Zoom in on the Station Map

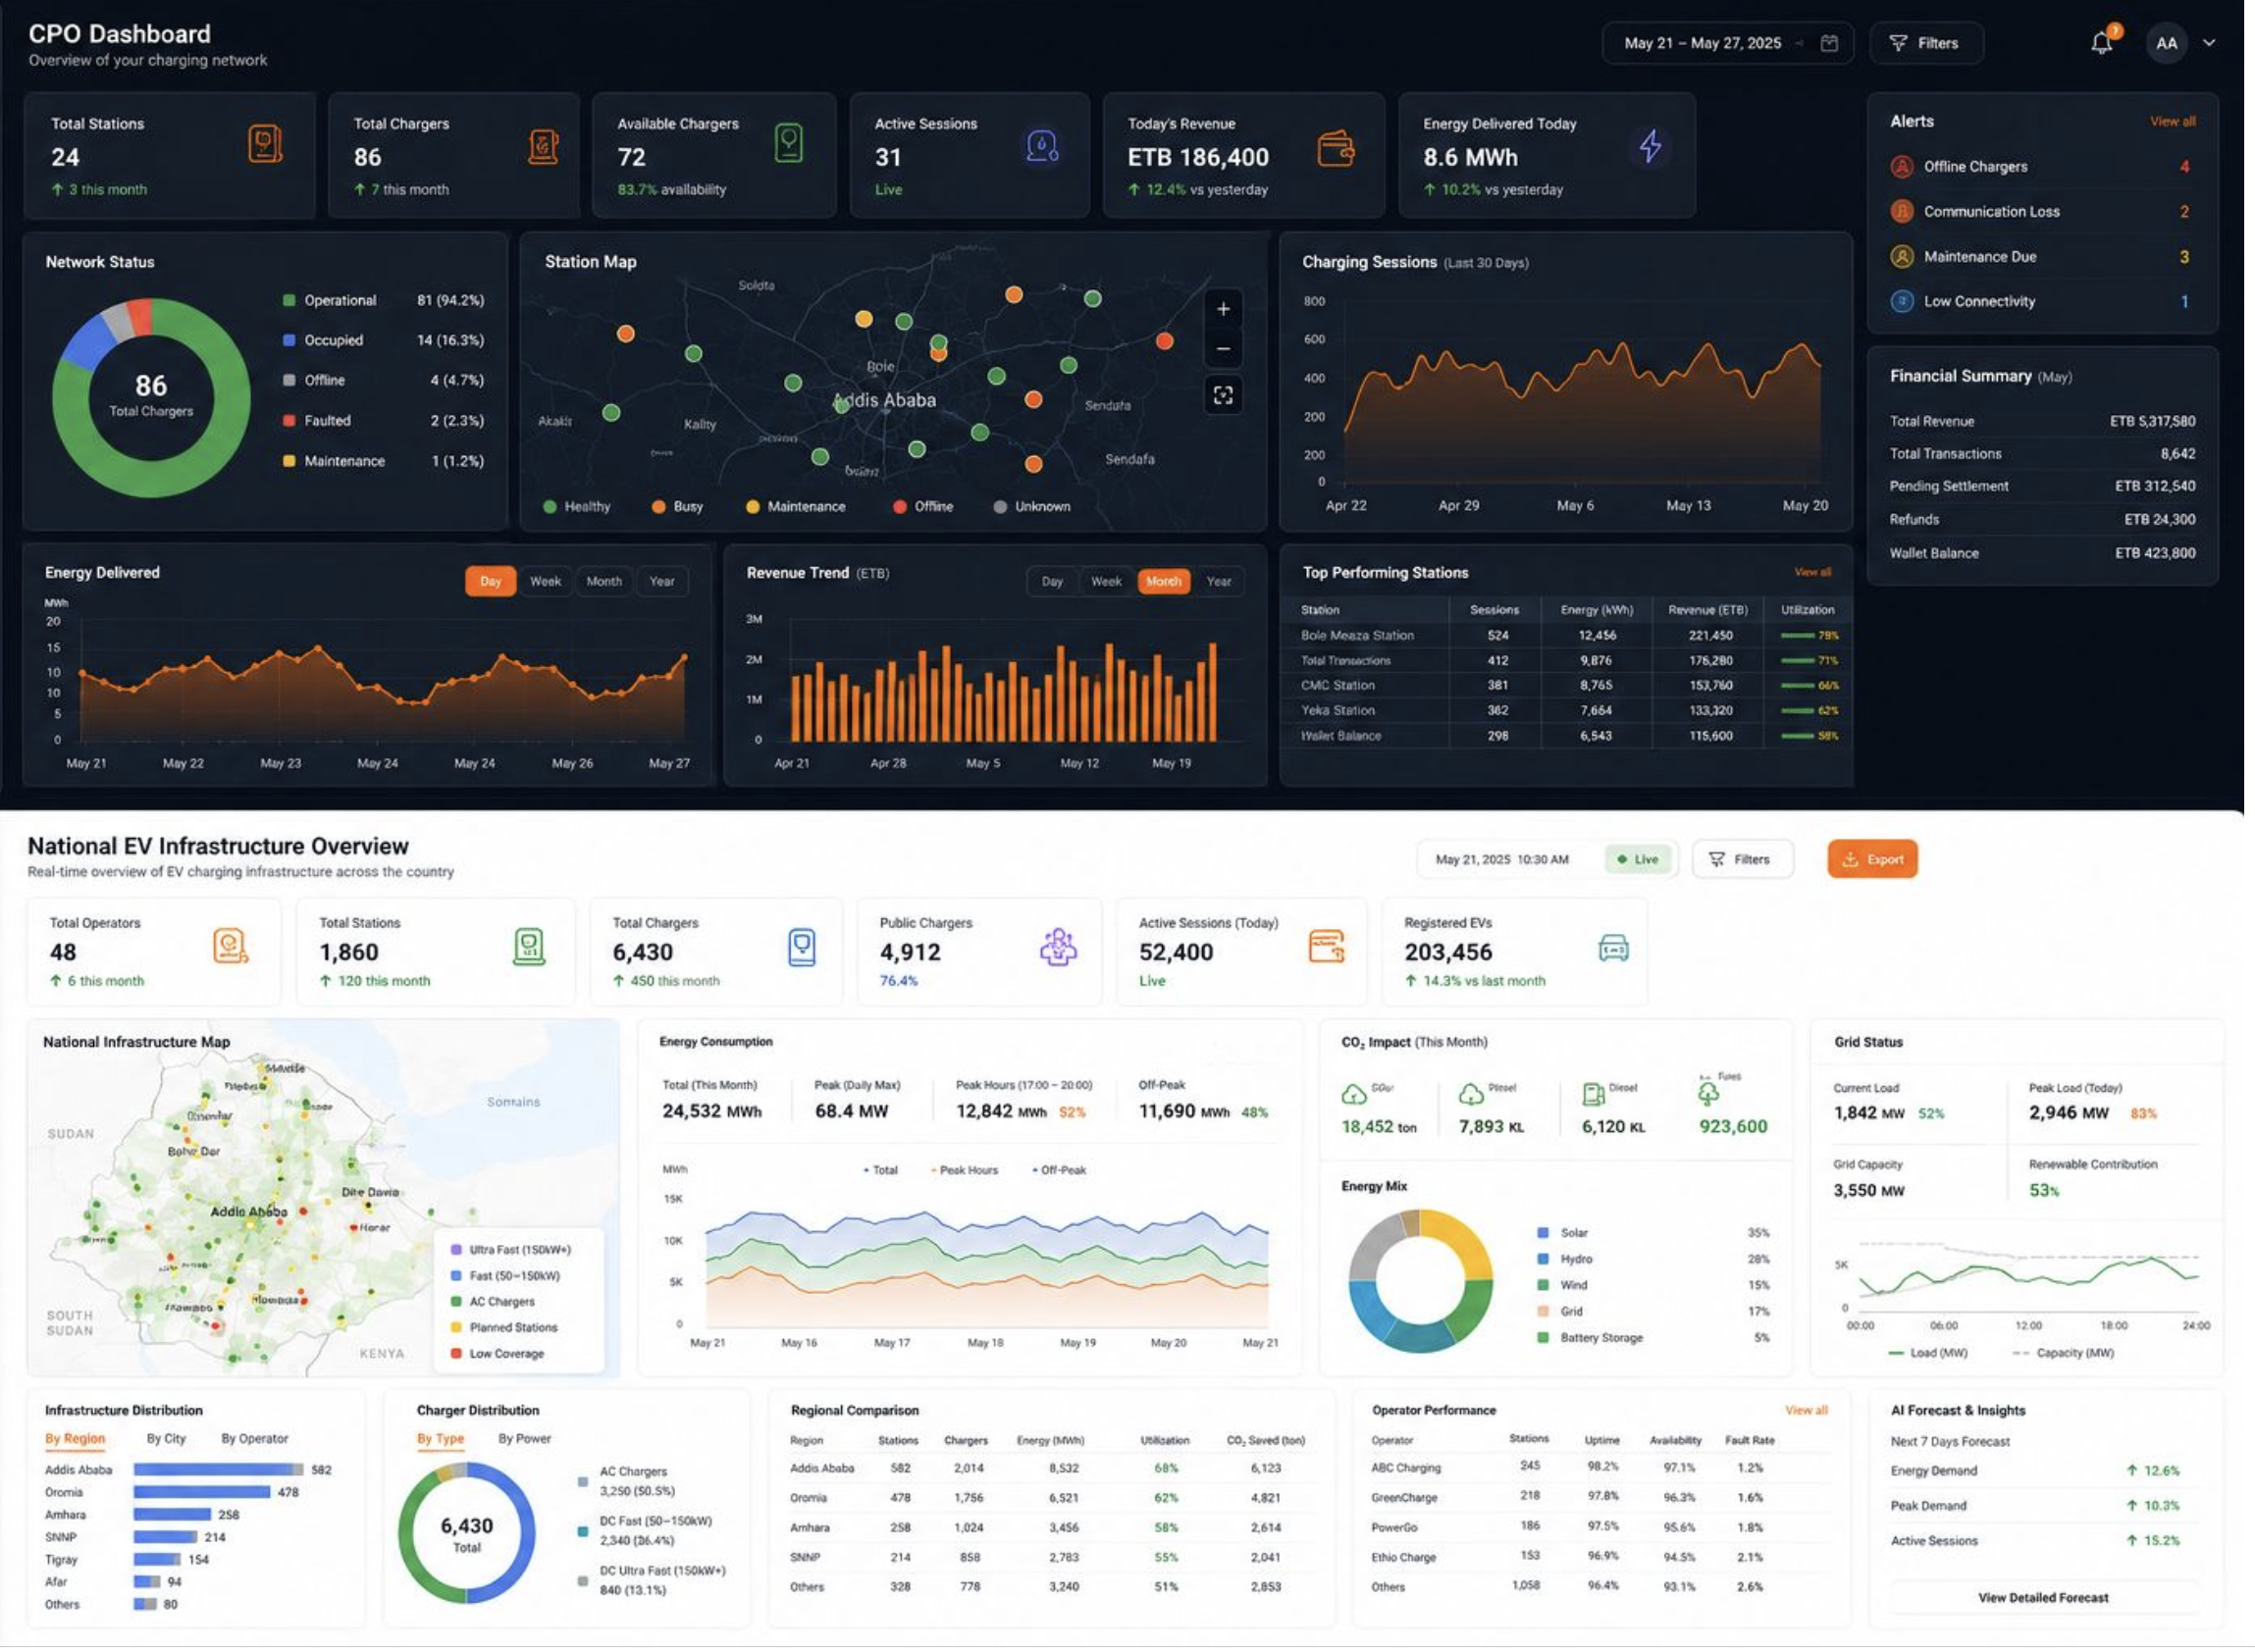coord(1223,309)
